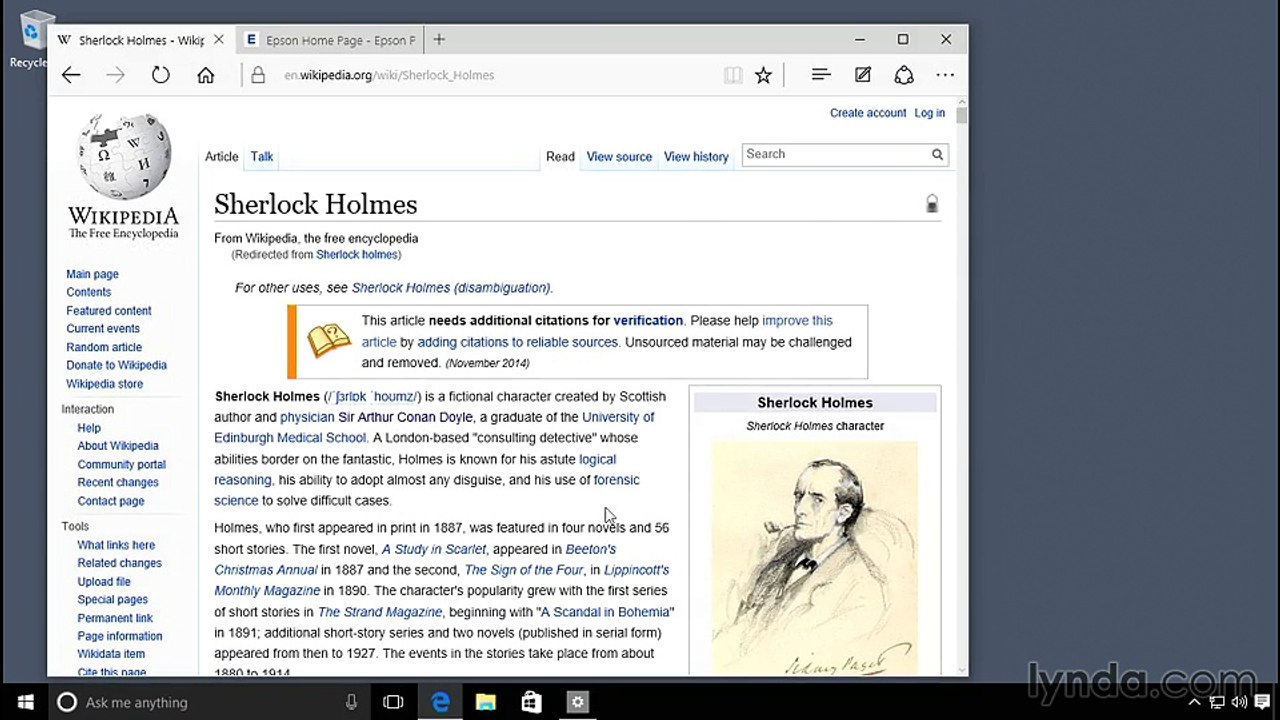The width and height of the screenshot is (1280, 720).
Task: Open the Share icon in Edge toolbar
Action: pyautogui.click(x=904, y=75)
